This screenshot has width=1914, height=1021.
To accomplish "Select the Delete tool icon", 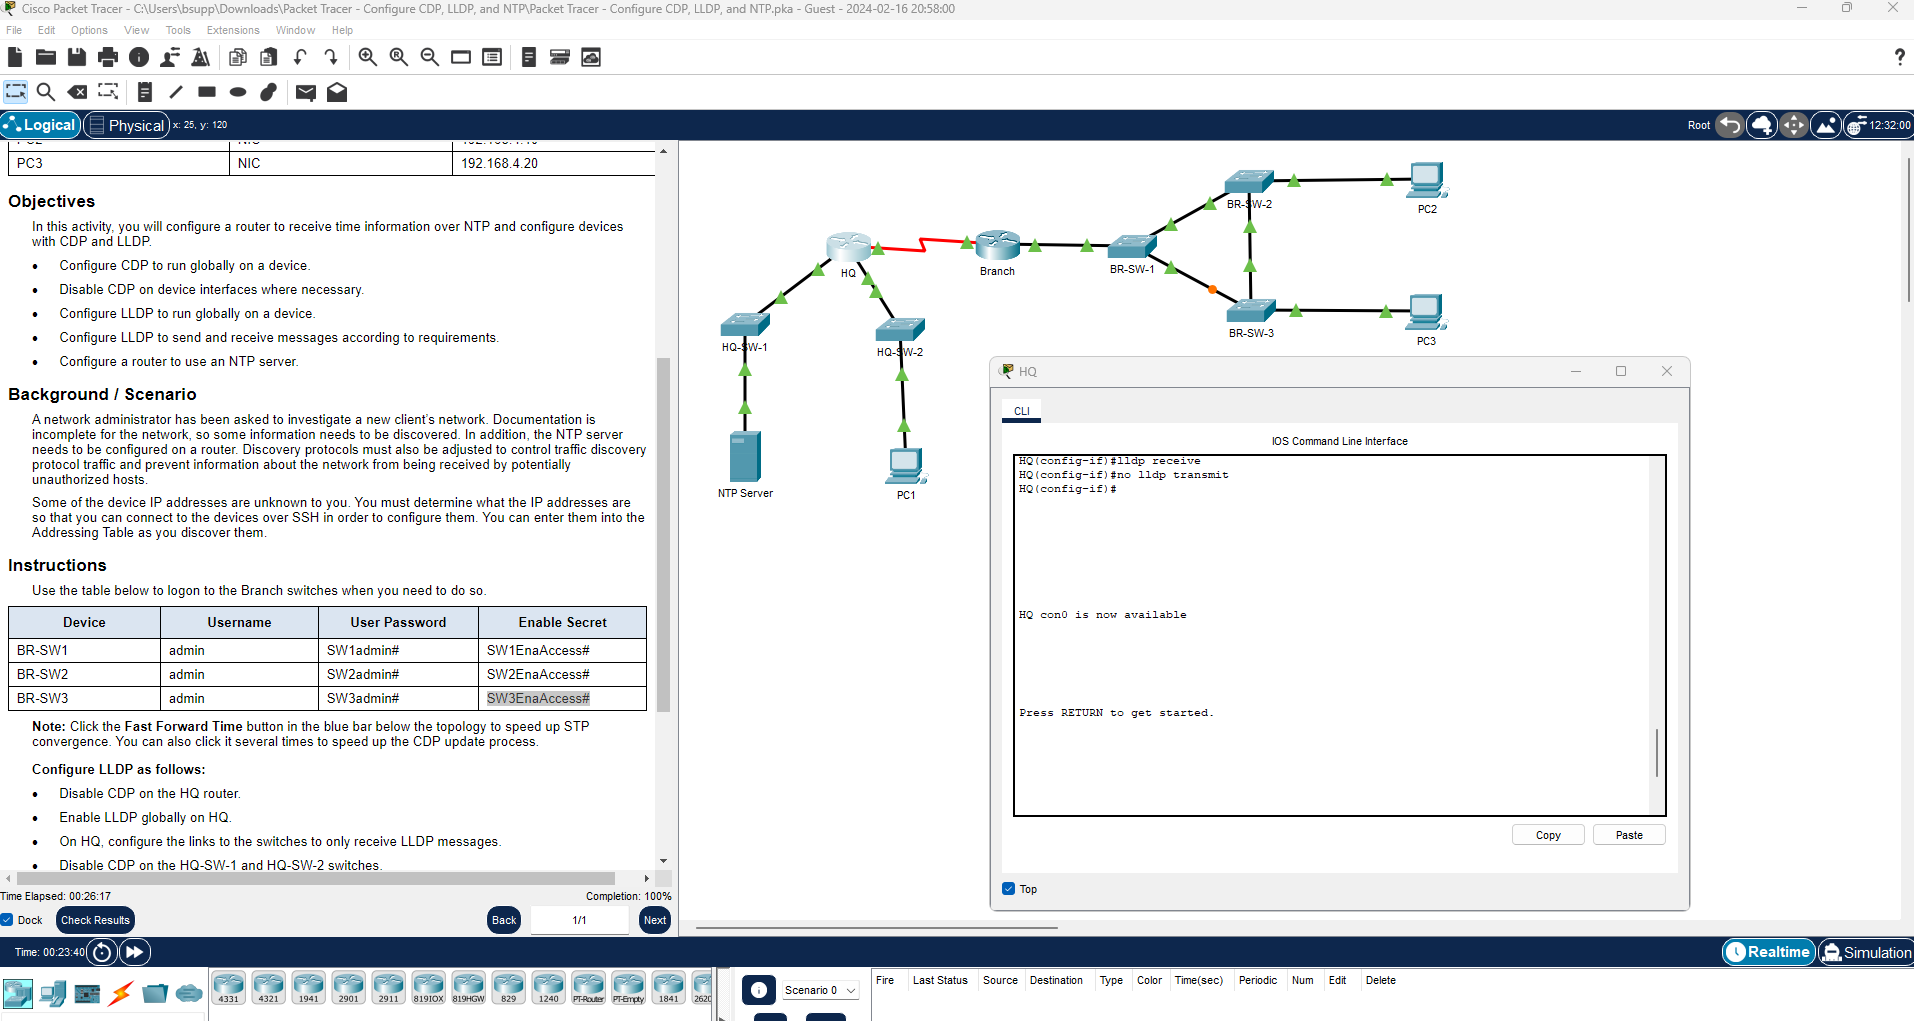I will (77, 92).
